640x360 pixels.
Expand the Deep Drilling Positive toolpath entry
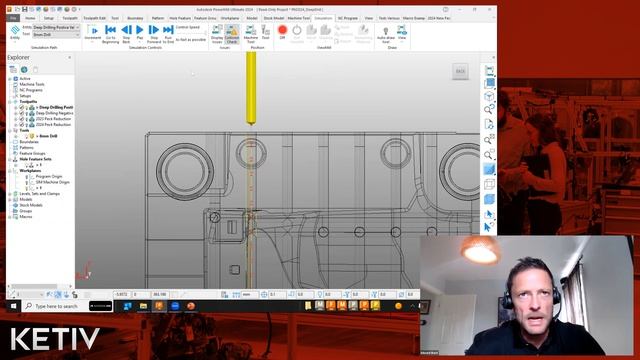[x=16, y=107]
